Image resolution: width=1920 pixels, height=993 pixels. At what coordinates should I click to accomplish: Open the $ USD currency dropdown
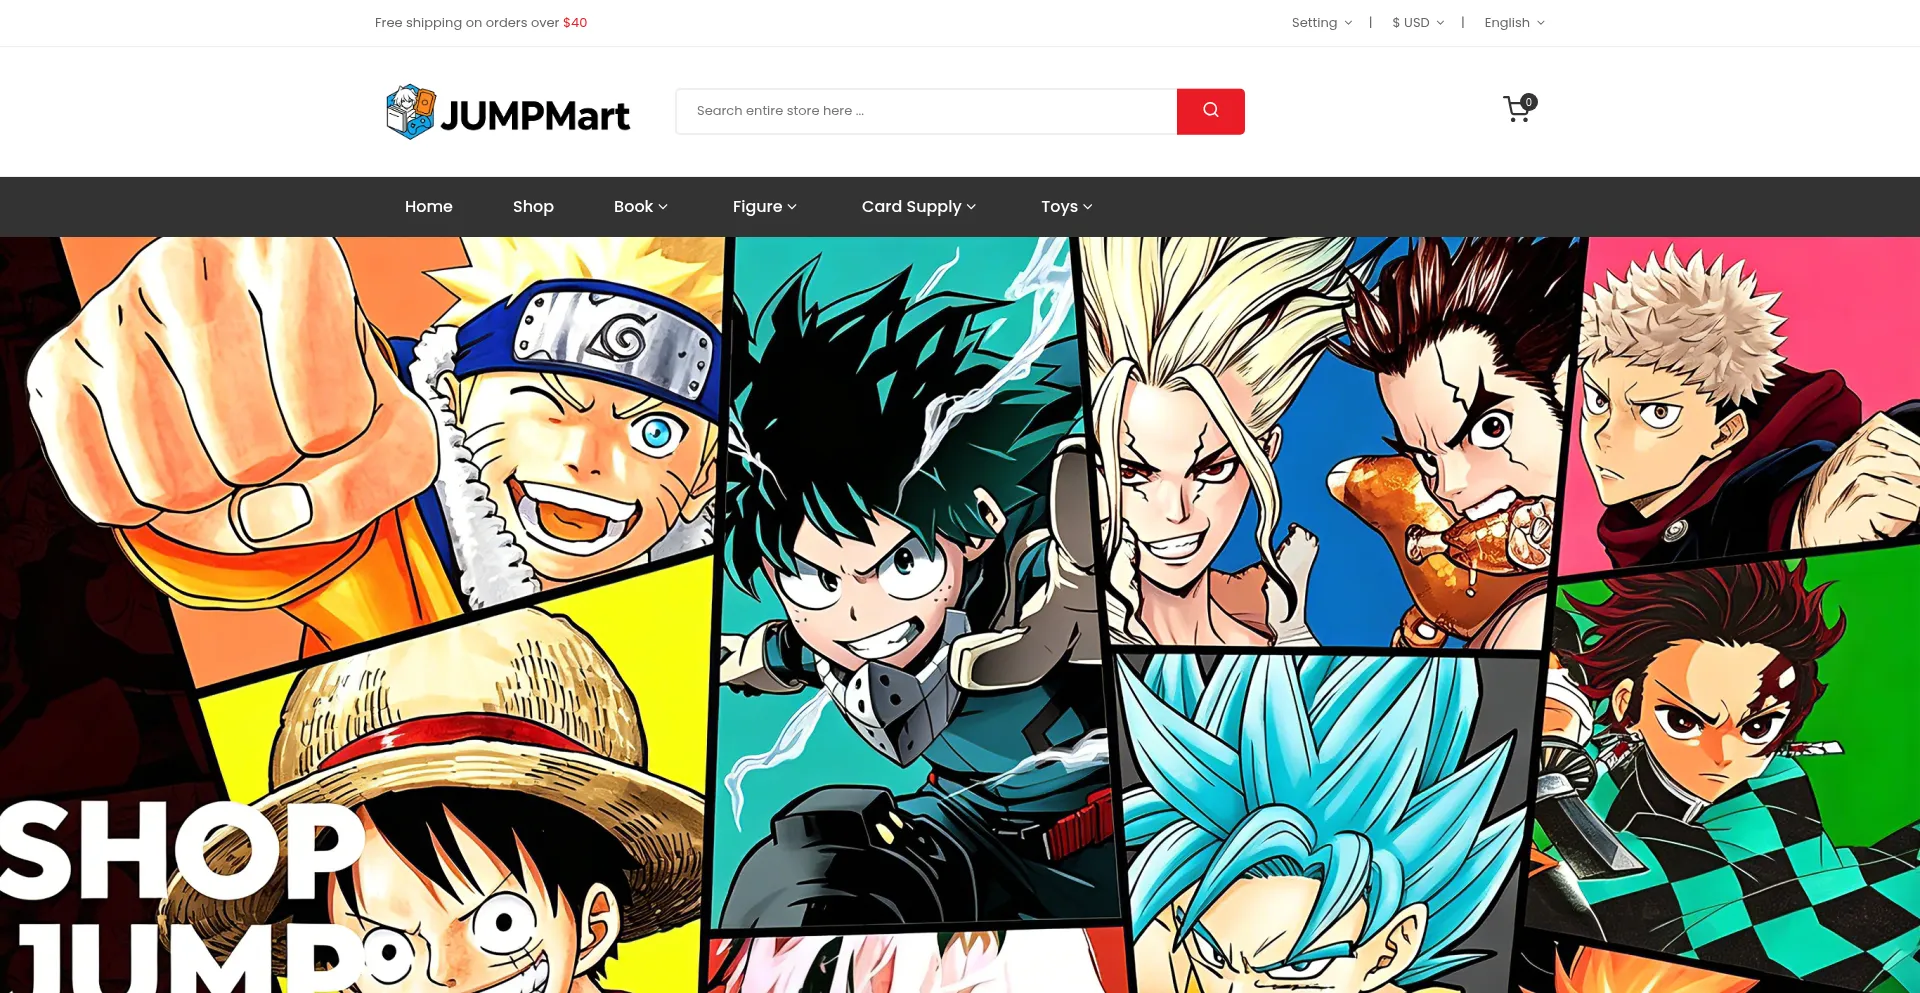tap(1418, 23)
